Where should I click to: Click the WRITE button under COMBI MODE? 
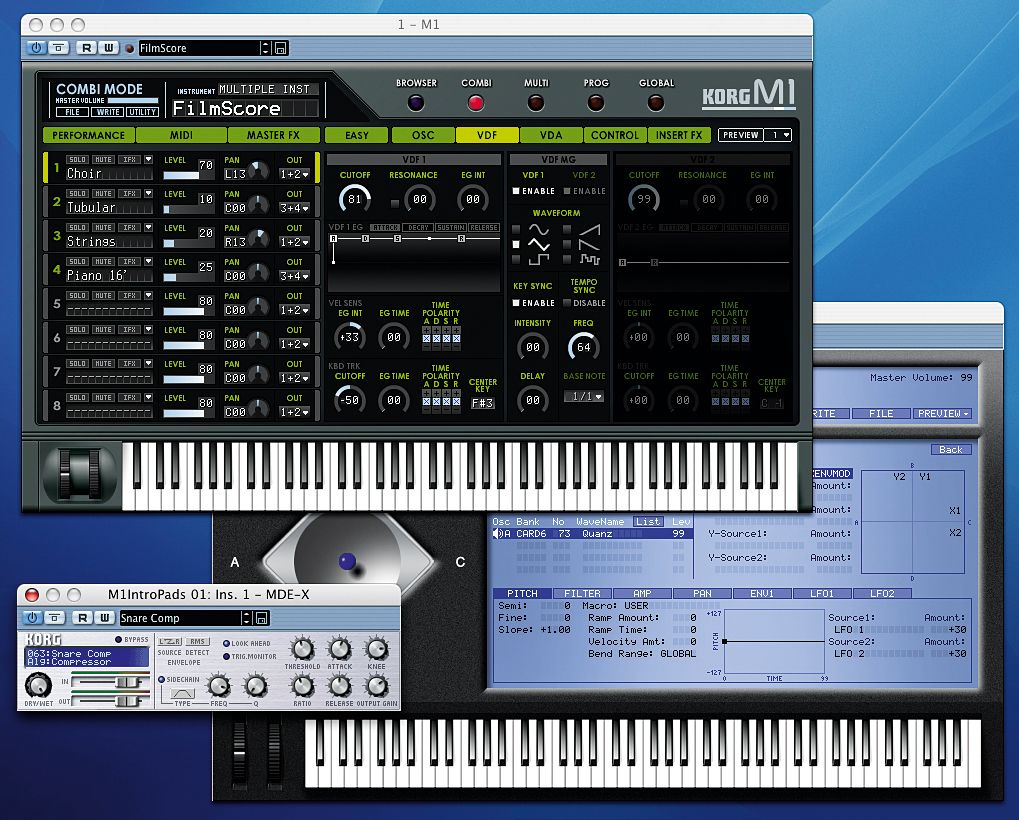(x=107, y=112)
